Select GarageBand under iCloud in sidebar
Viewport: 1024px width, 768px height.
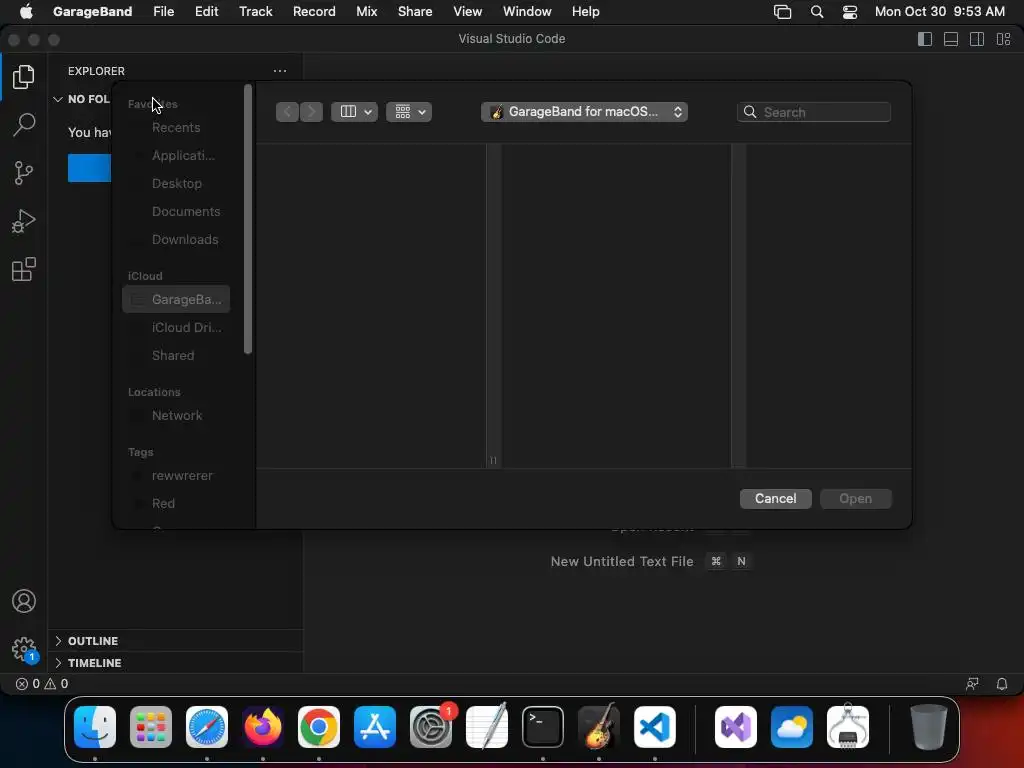coord(176,300)
